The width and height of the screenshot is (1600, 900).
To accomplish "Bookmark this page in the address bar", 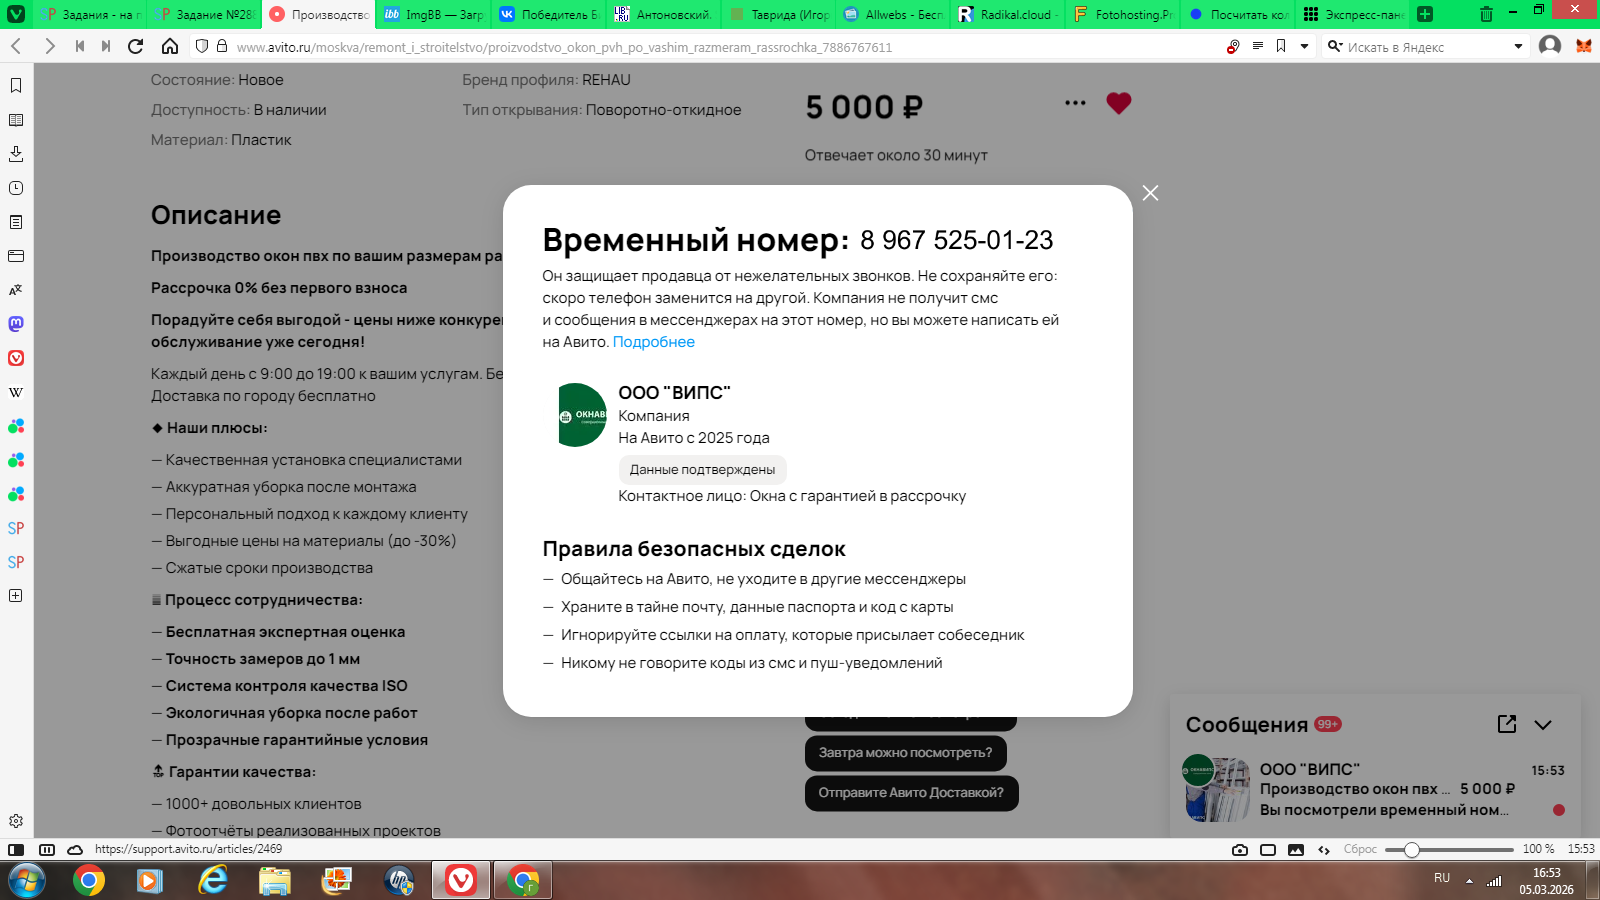I will (x=1281, y=46).
